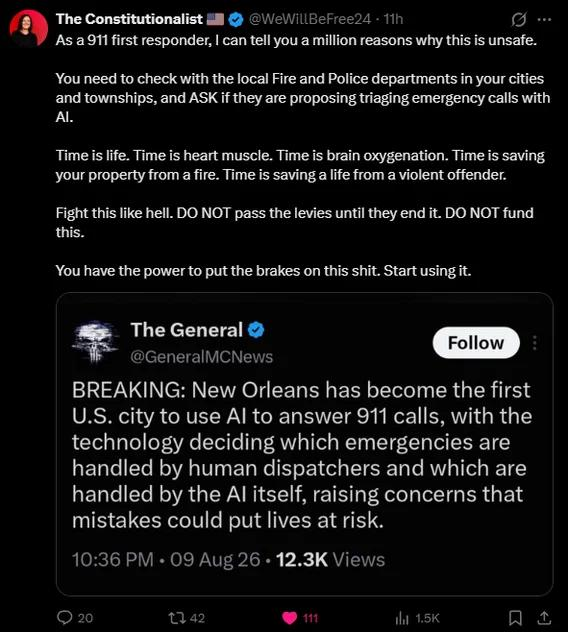
Task: Open the quoted BREAKING New Orleans post text
Action: click(x=302, y=455)
